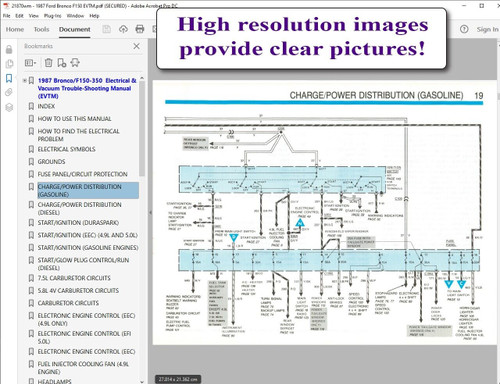Open the help question mark icon

click(x=464, y=29)
